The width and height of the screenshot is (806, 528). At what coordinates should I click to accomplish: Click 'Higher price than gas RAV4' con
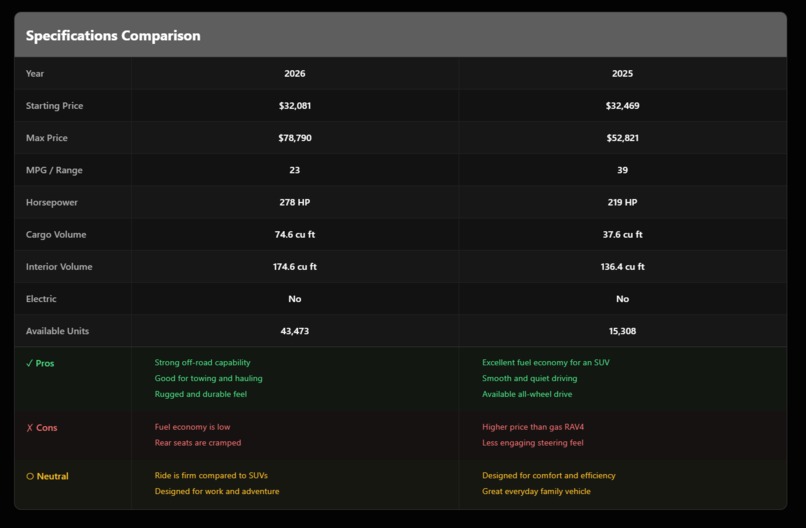point(533,427)
